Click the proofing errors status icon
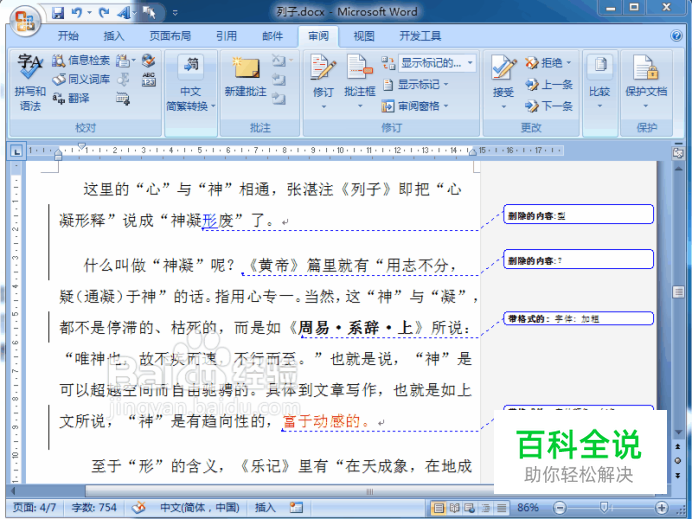 (x=139, y=508)
